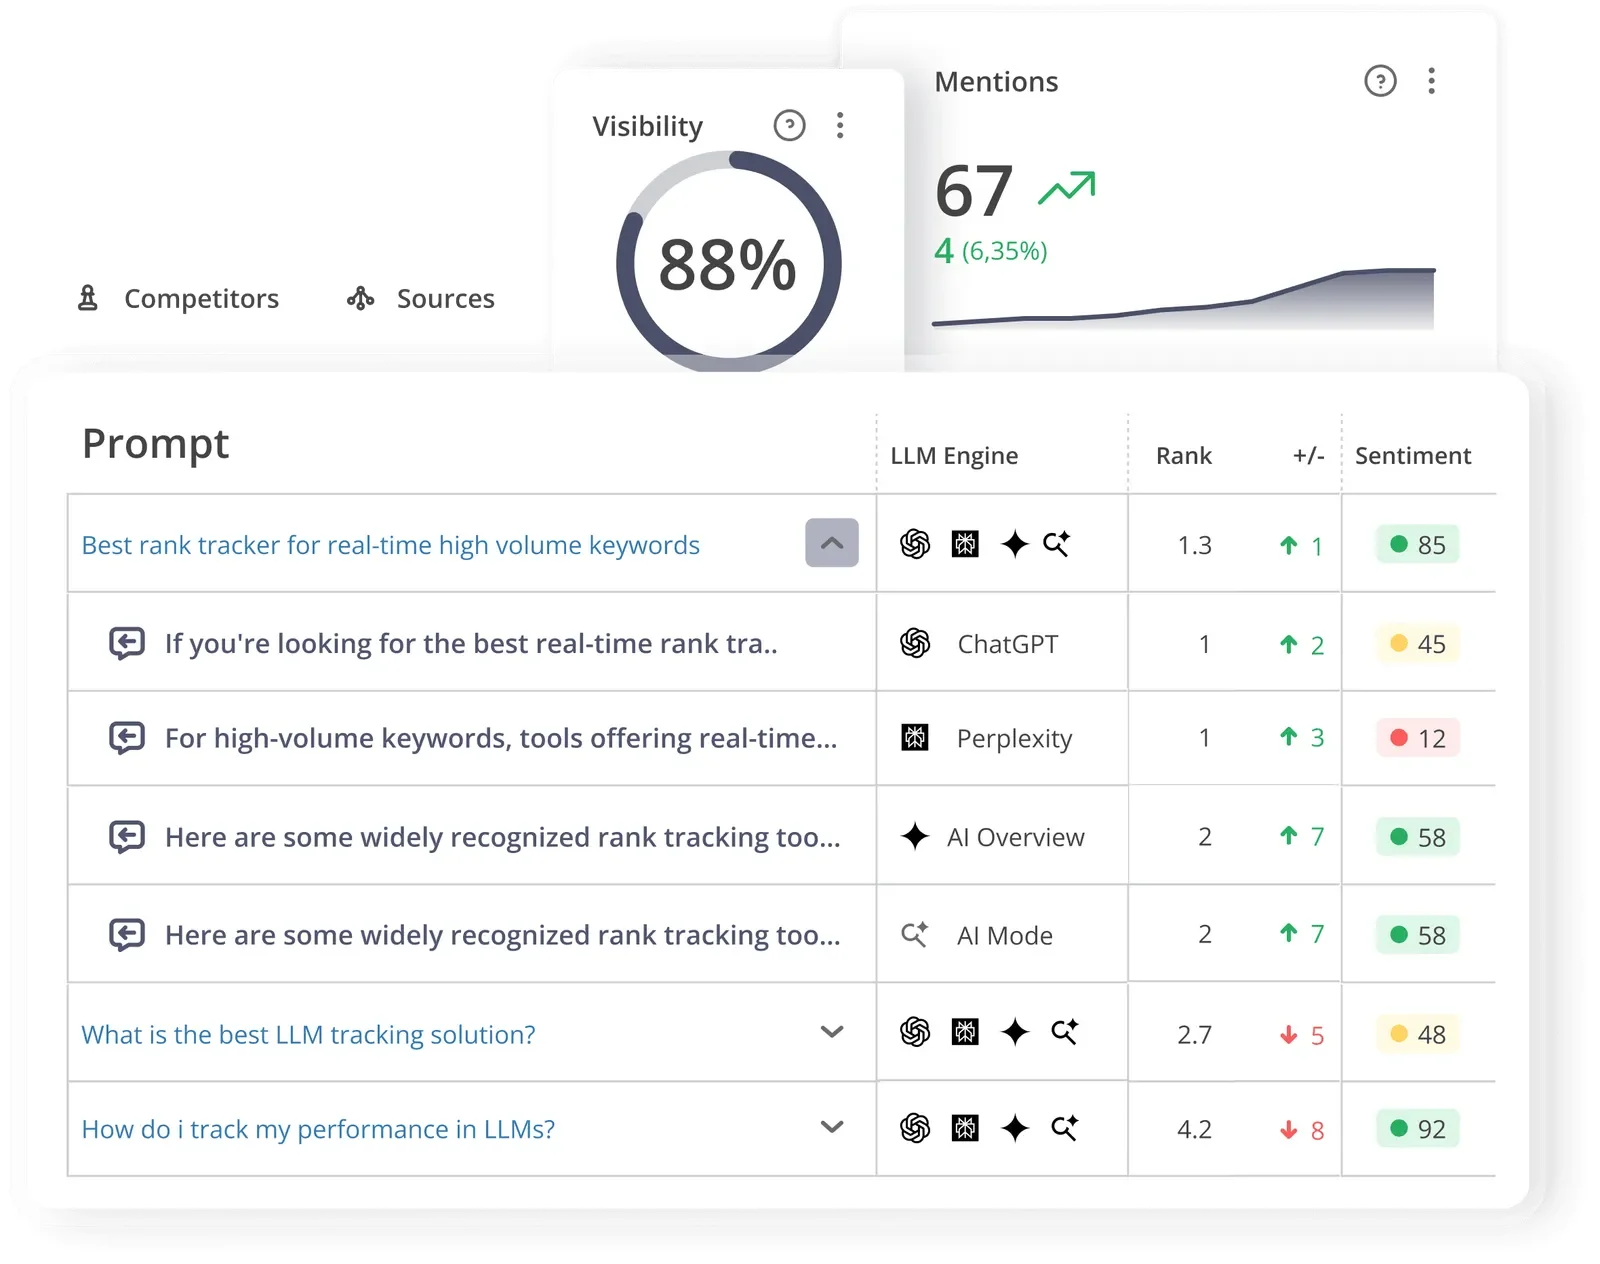Viewport: 1600px width, 1264px height.
Task: Open widely recognized response in AI Mode row
Action: pyautogui.click(x=502, y=935)
